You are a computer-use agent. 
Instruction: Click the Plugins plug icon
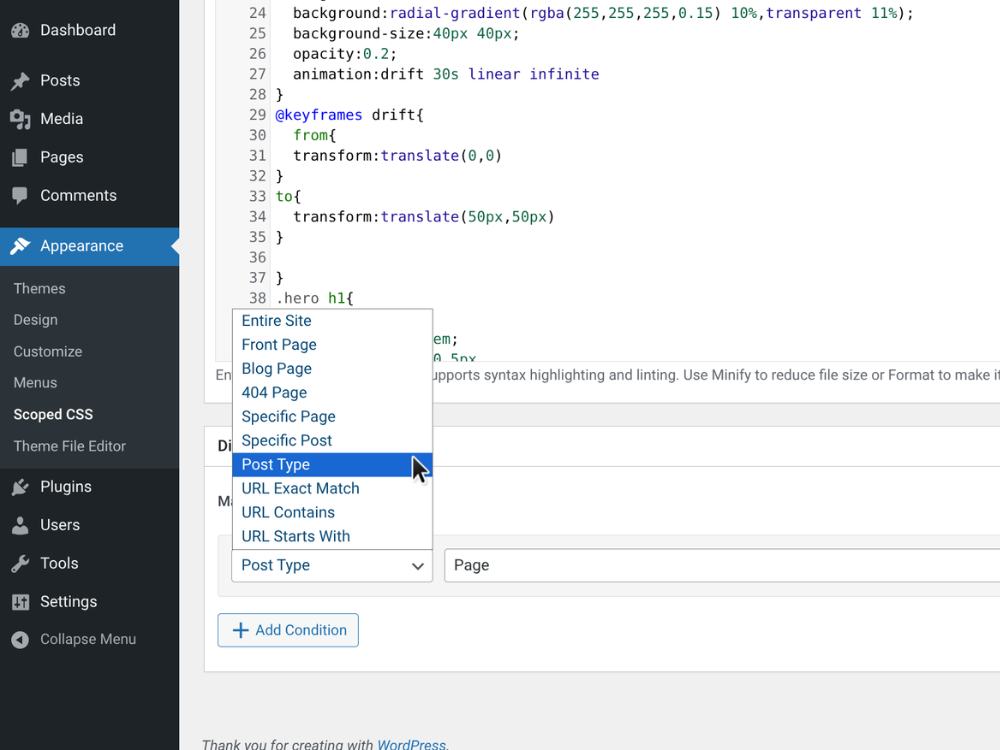20,487
